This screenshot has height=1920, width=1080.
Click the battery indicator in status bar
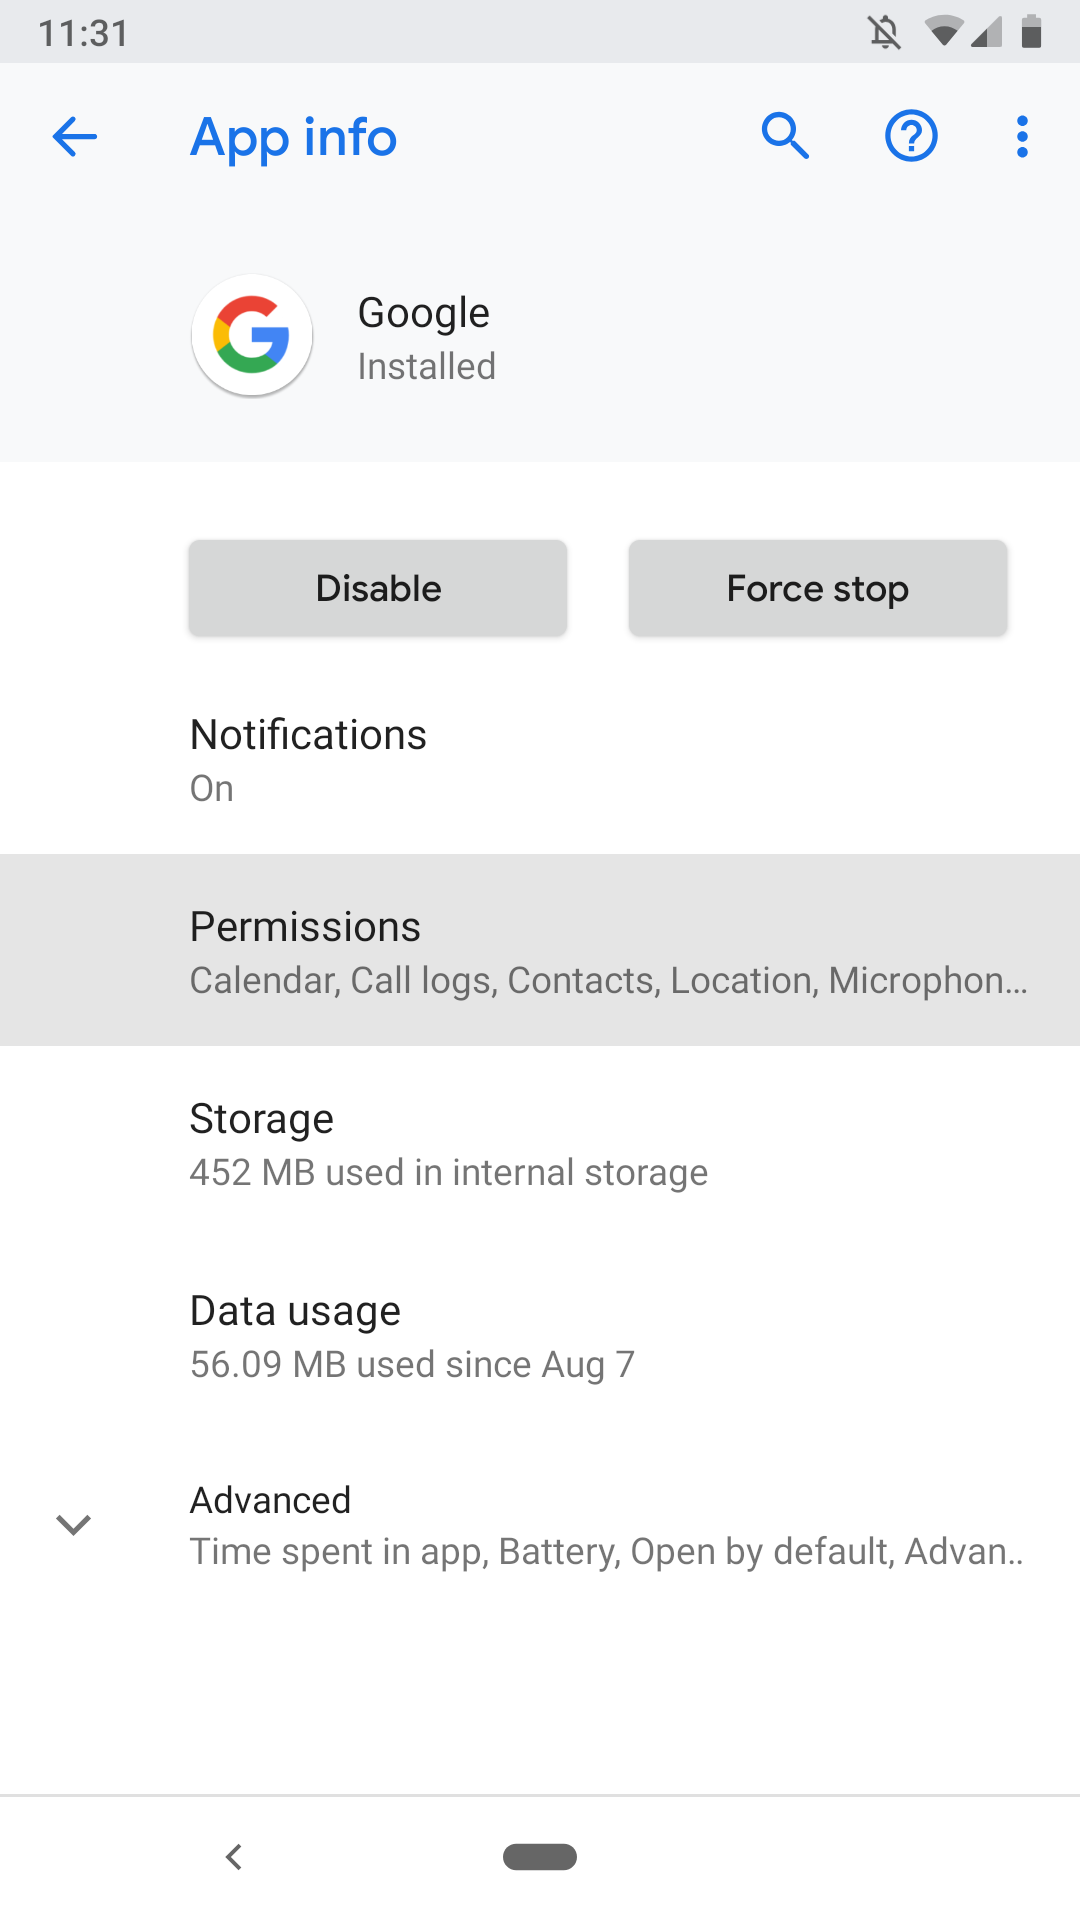click(1031, 30)
